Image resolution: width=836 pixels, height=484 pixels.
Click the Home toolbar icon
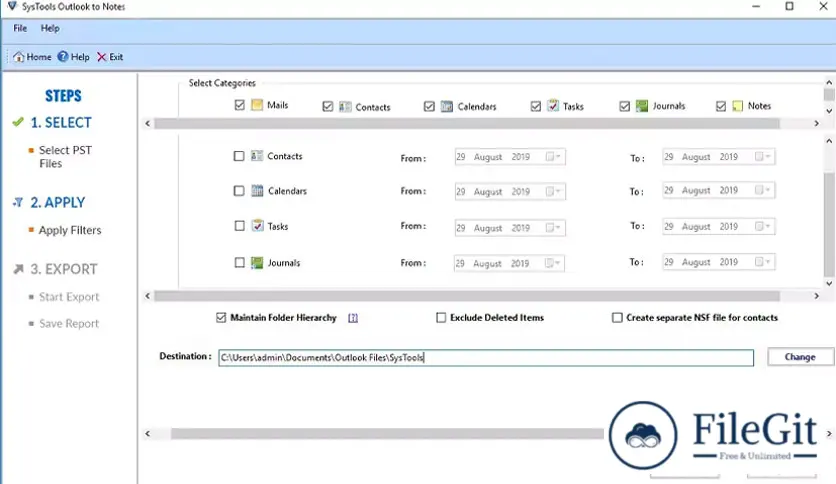19,57
